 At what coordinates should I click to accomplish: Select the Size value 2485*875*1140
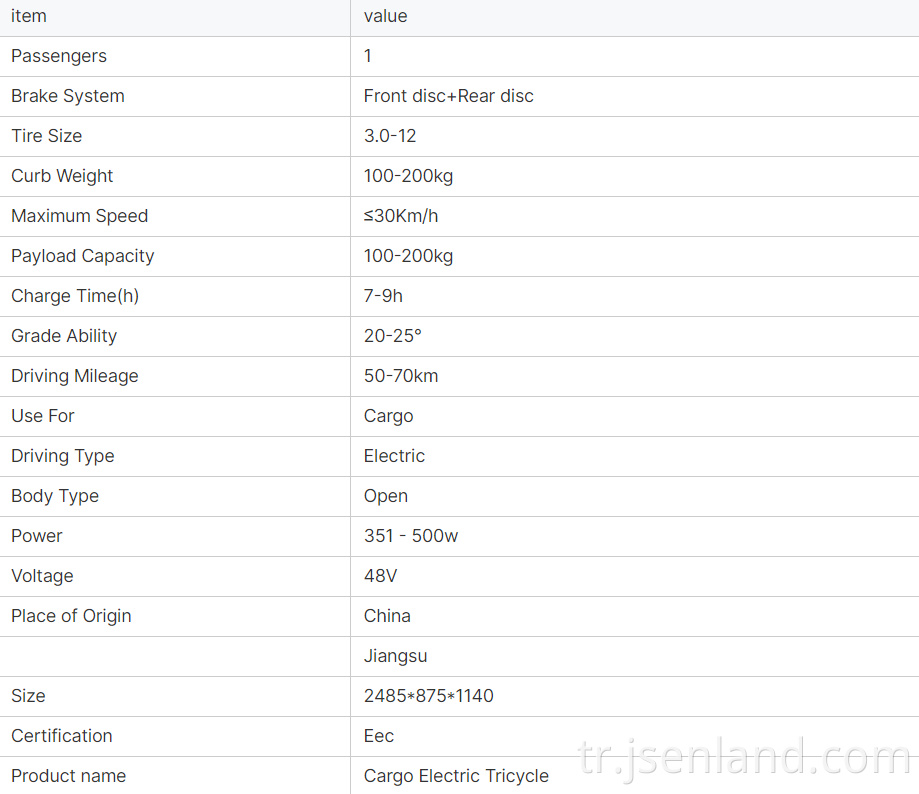coord(428,696)
